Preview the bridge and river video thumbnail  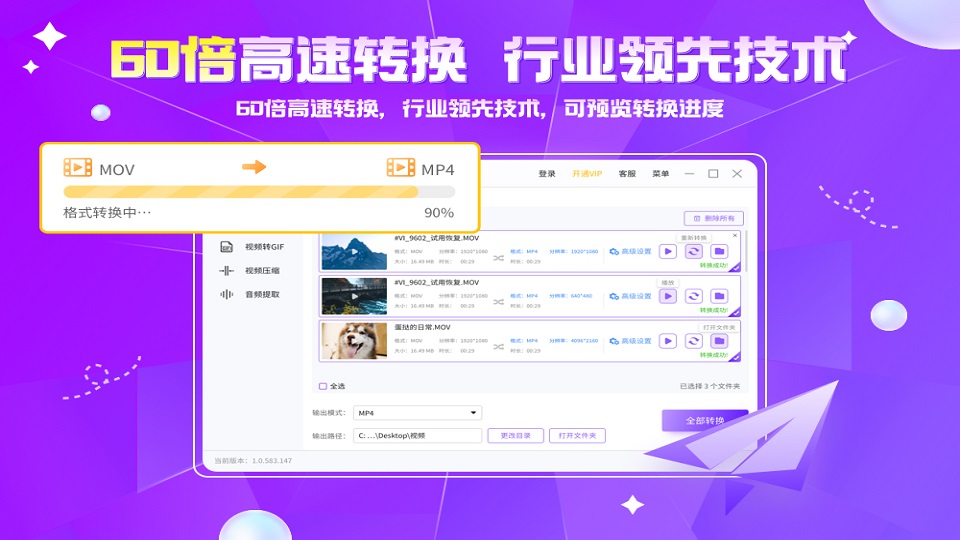(x=354, y=296)
